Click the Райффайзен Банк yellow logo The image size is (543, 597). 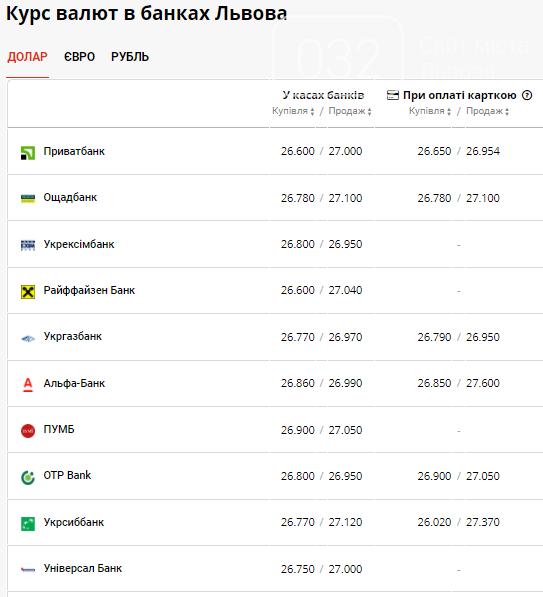point(28,292)
